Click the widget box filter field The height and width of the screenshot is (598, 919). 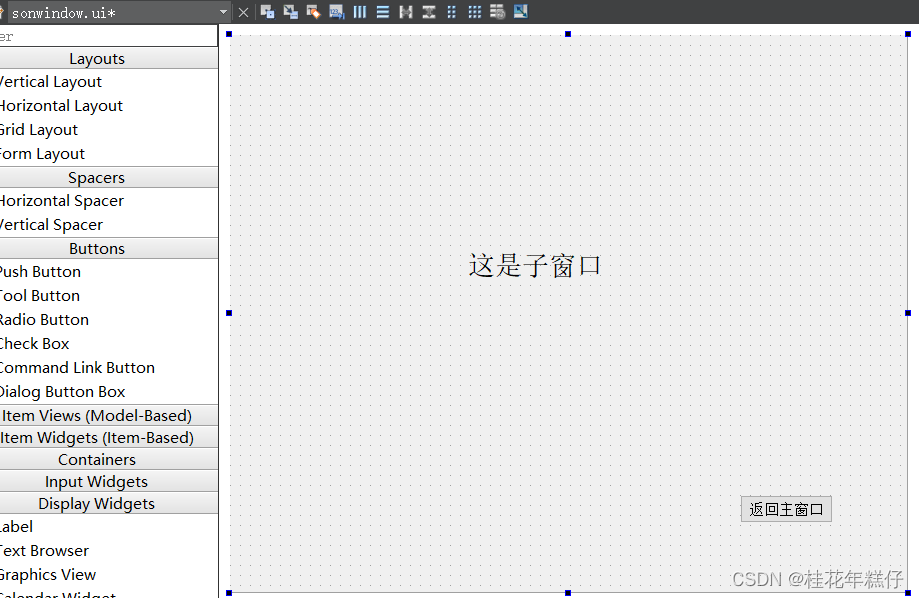108,36
